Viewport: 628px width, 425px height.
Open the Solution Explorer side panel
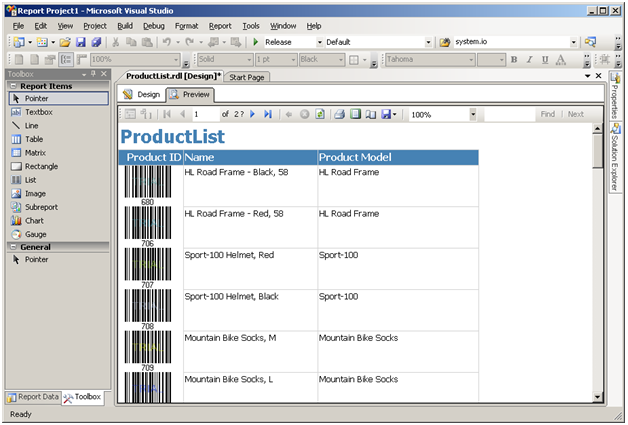pos(615,157)
